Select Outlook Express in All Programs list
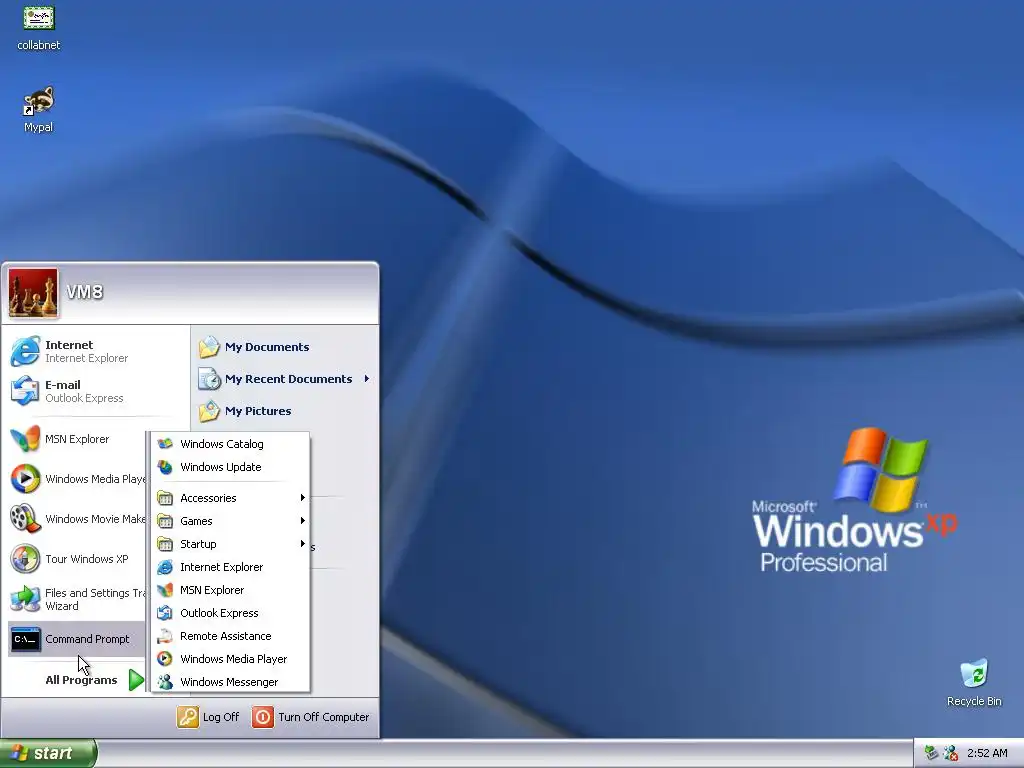 point(231,613)
